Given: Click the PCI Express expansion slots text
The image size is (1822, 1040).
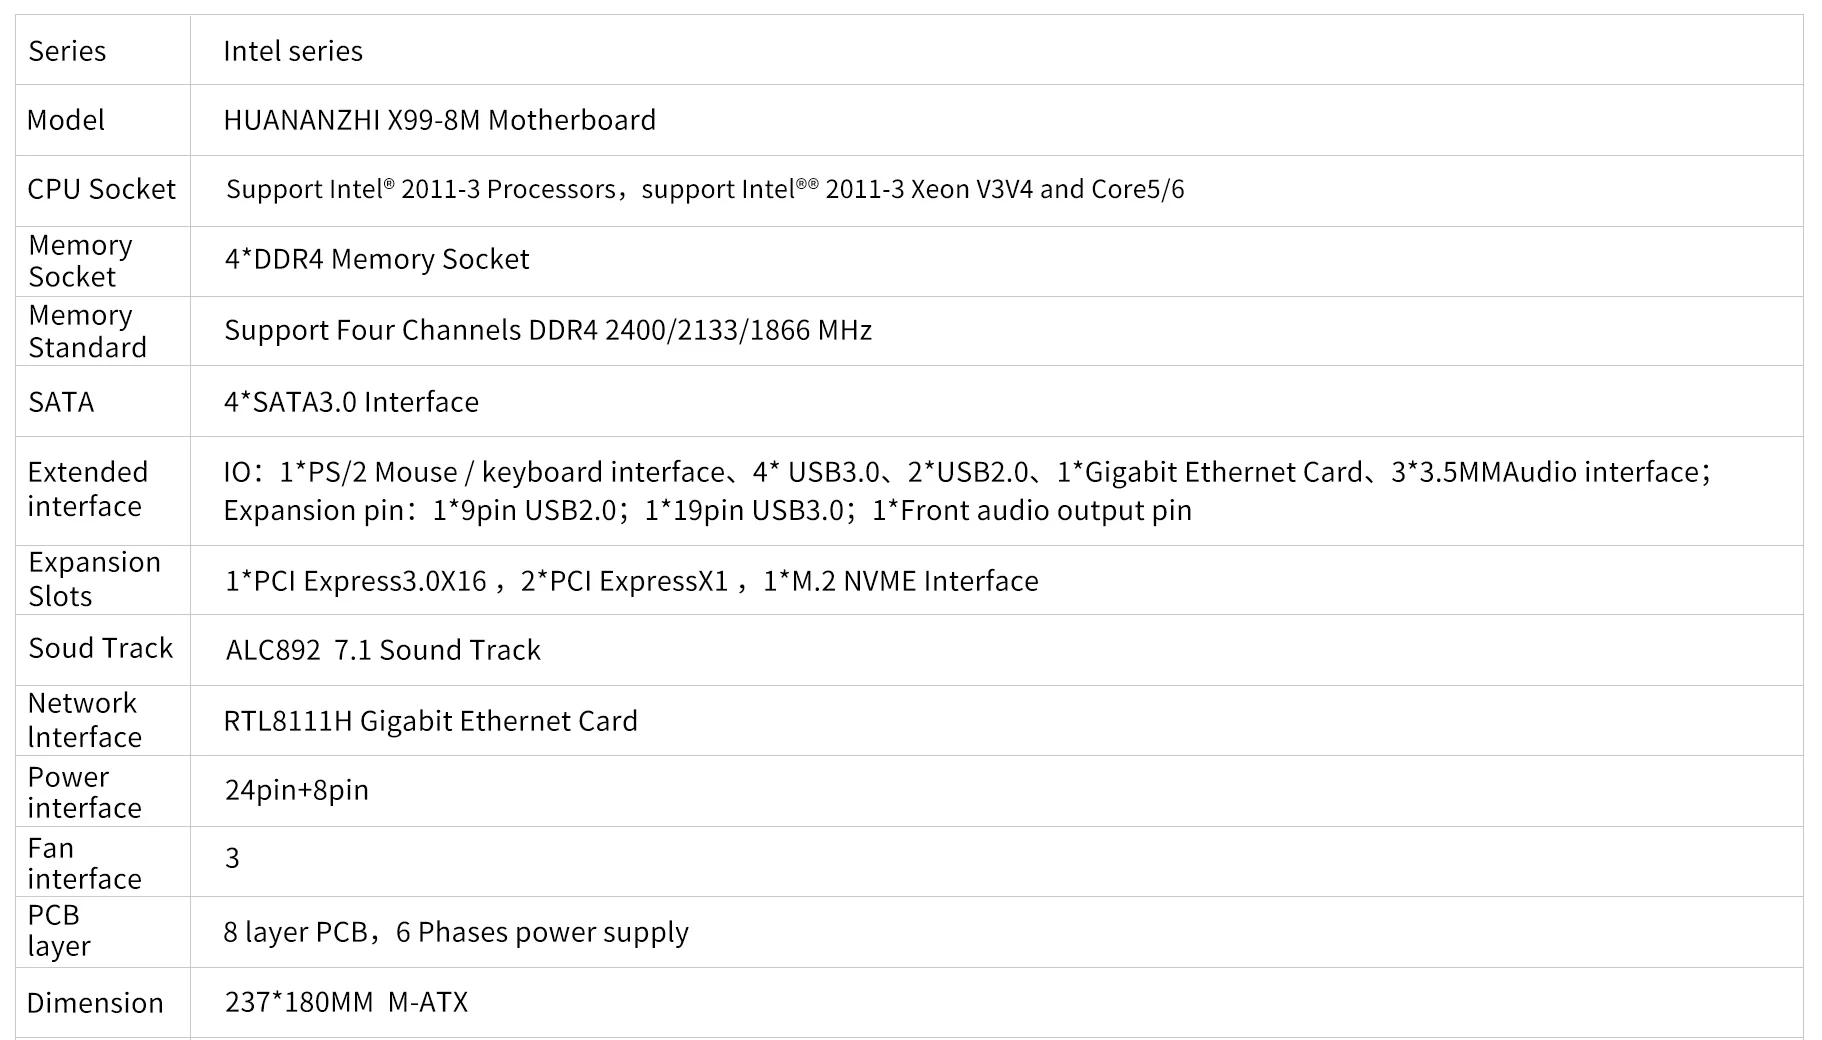Looking at the screenshot, I should point(631,581).
